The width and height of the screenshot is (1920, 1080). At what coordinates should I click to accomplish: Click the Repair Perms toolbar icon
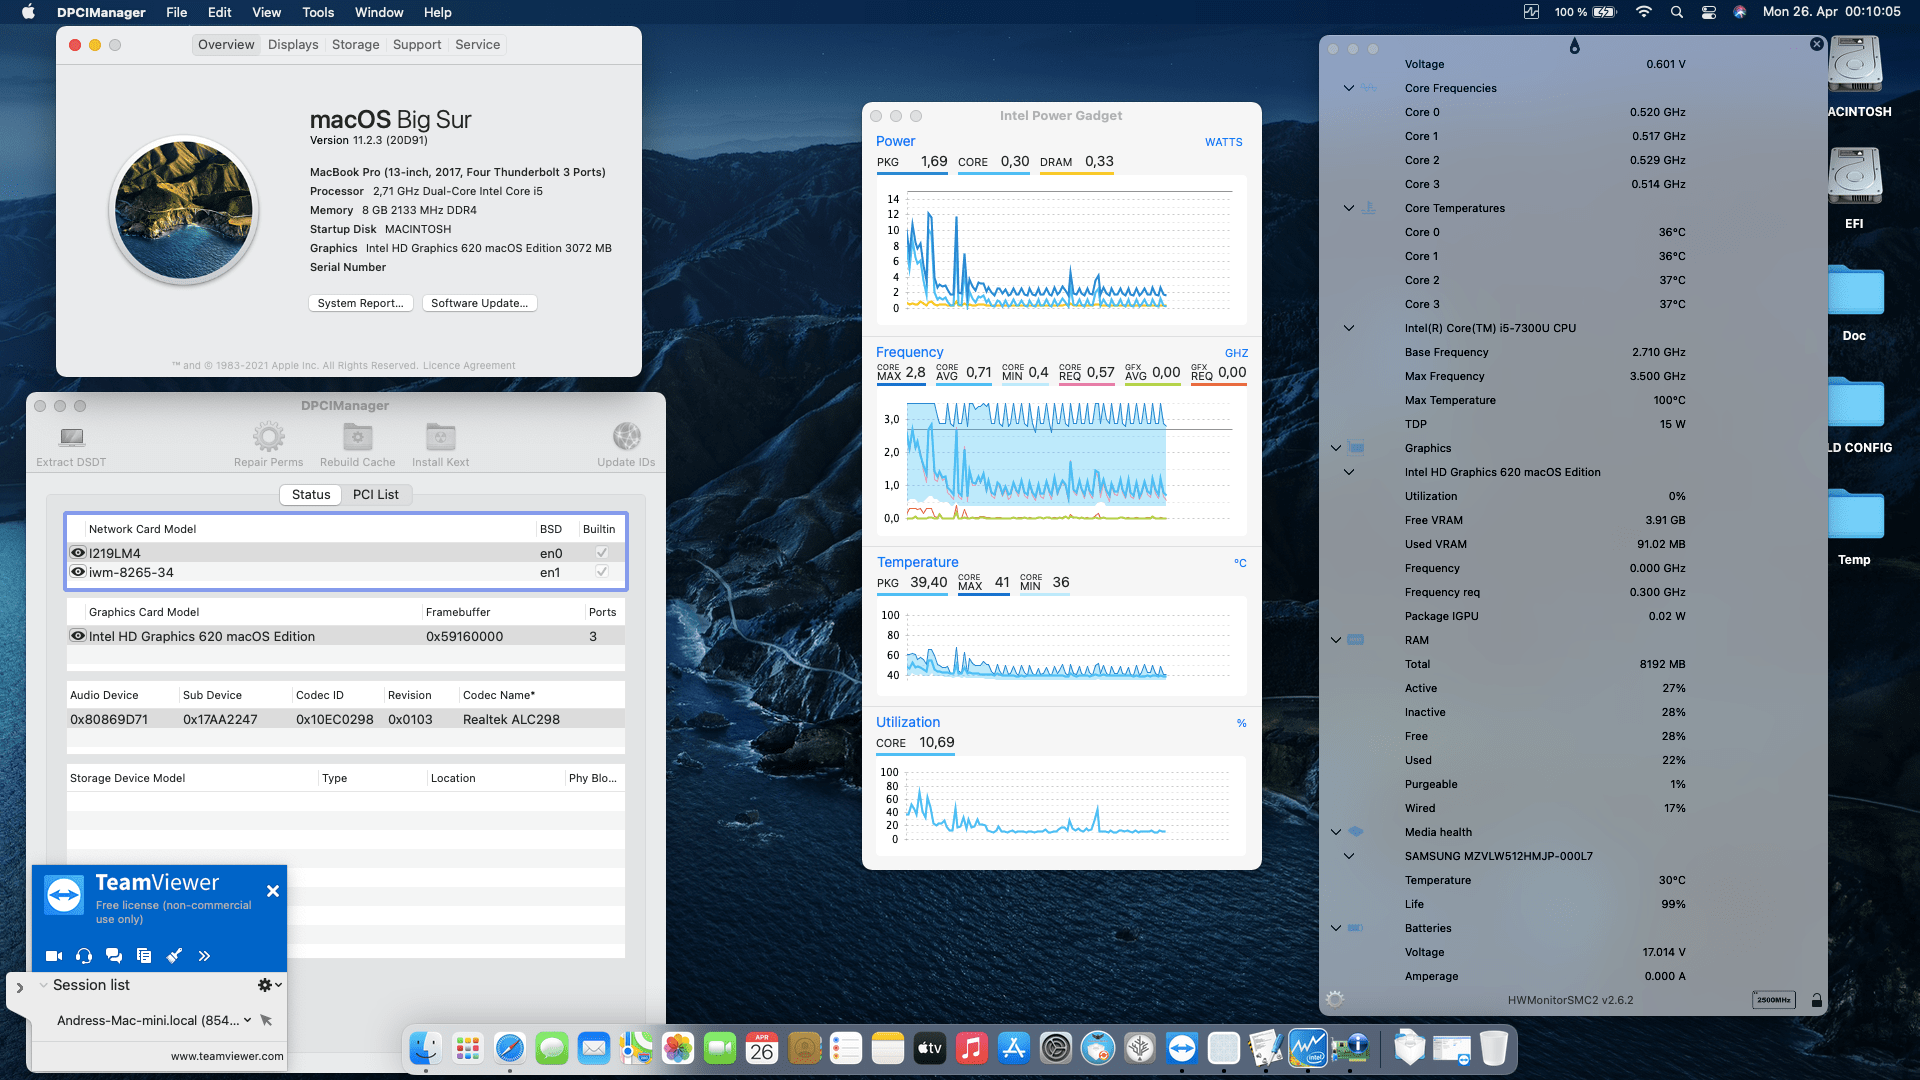(268, 444)
